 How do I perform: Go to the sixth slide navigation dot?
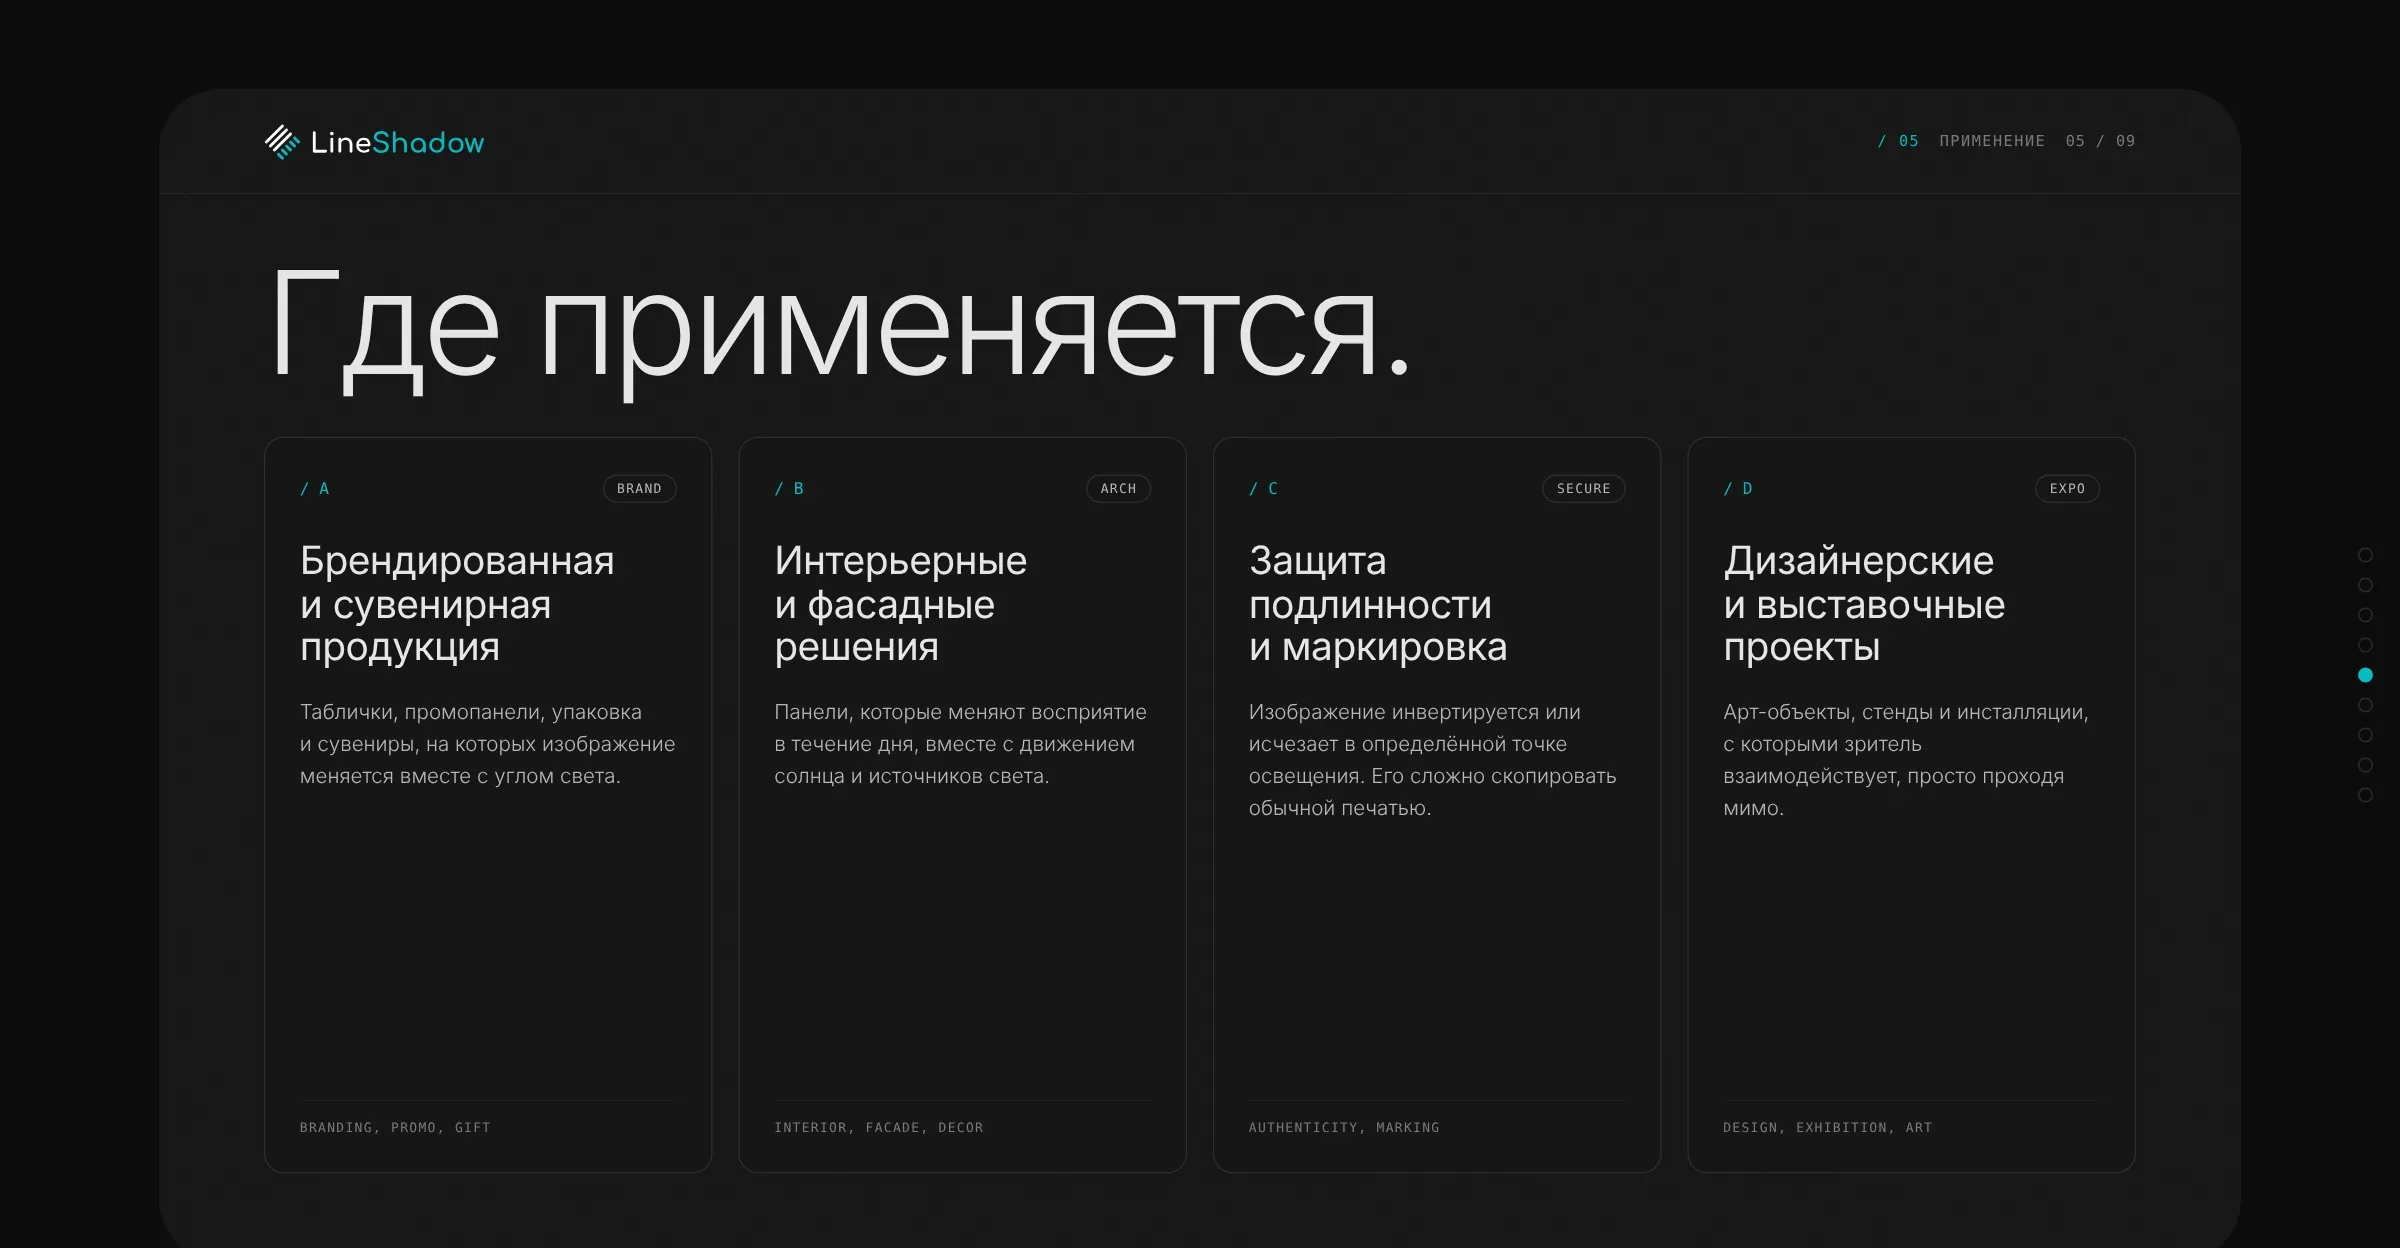coord(2365,705)
